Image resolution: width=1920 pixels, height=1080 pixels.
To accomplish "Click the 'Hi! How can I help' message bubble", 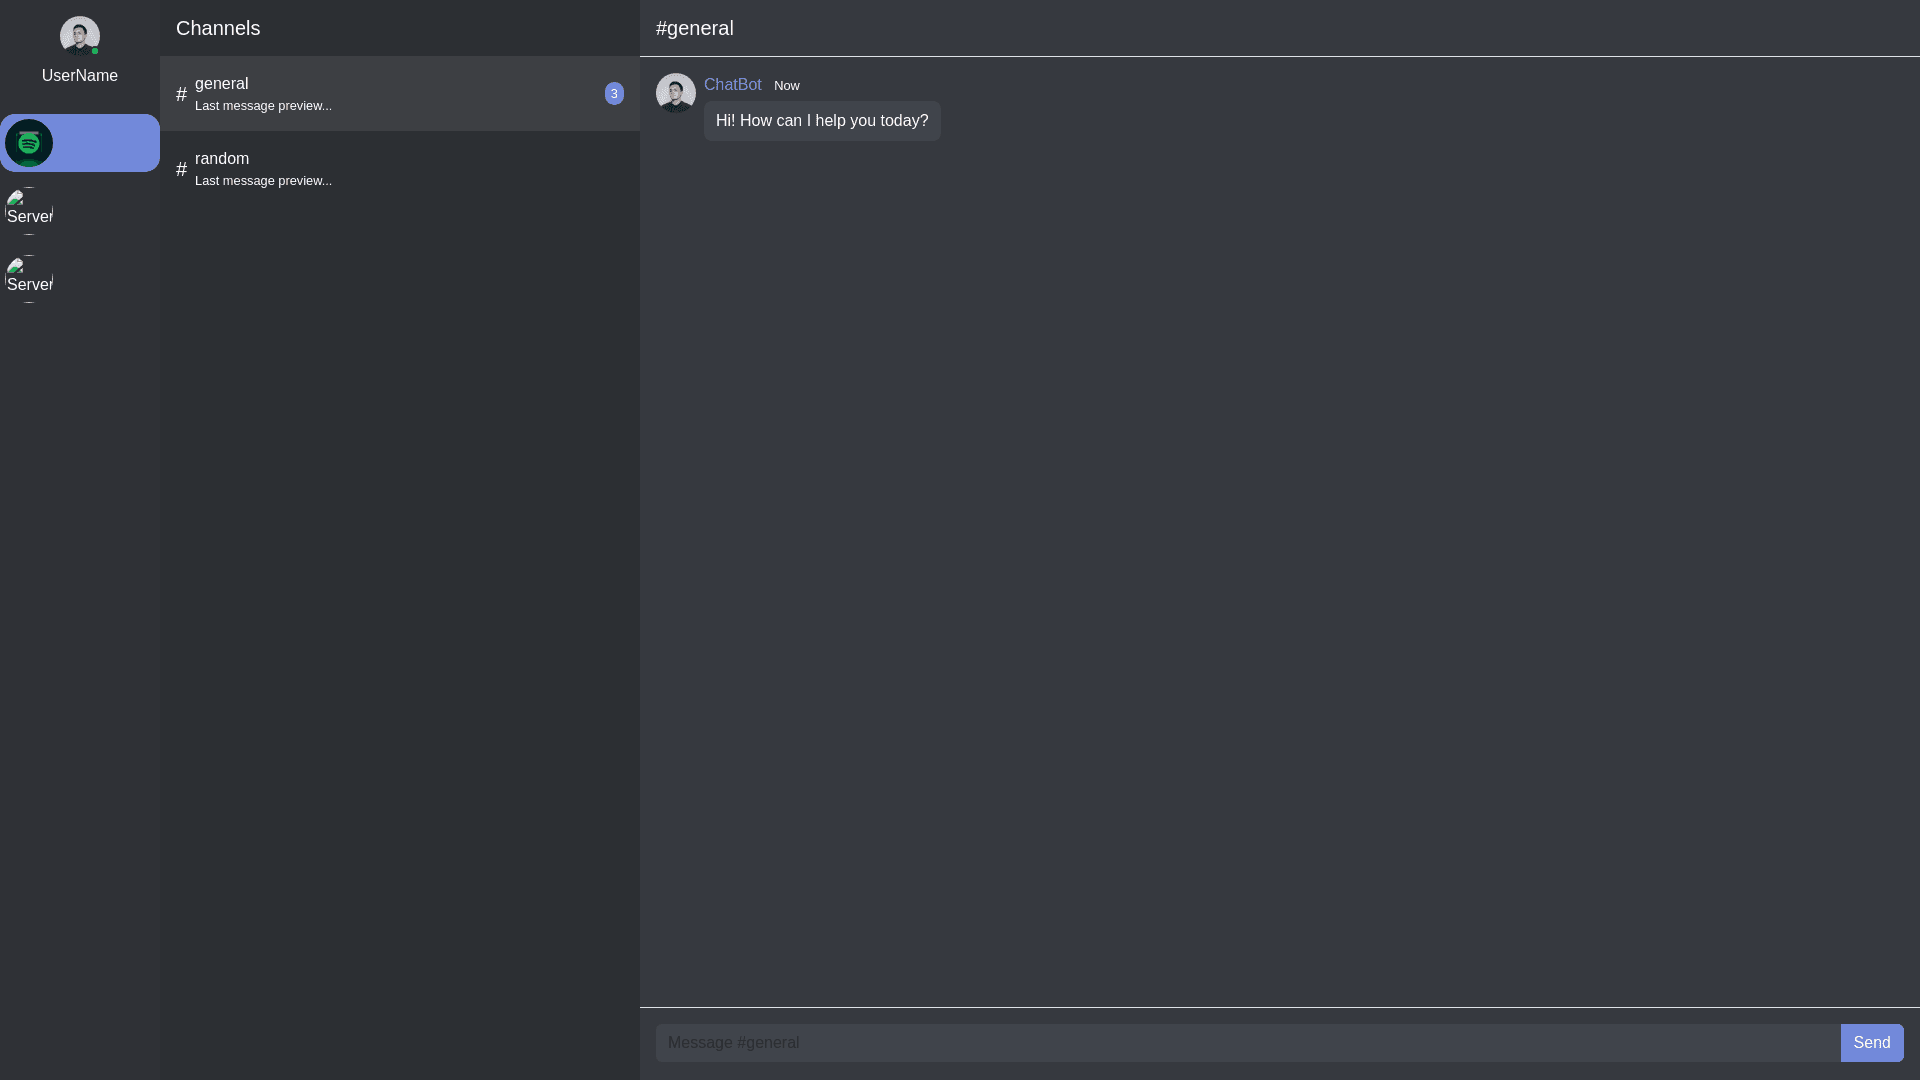I will 822,121.
